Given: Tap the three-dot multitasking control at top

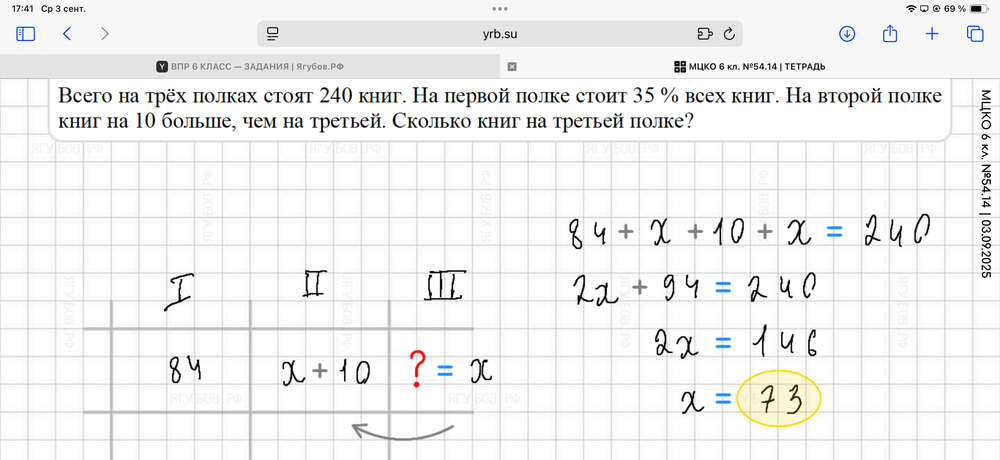Looking at the screenshot, I should click(500, 8).
